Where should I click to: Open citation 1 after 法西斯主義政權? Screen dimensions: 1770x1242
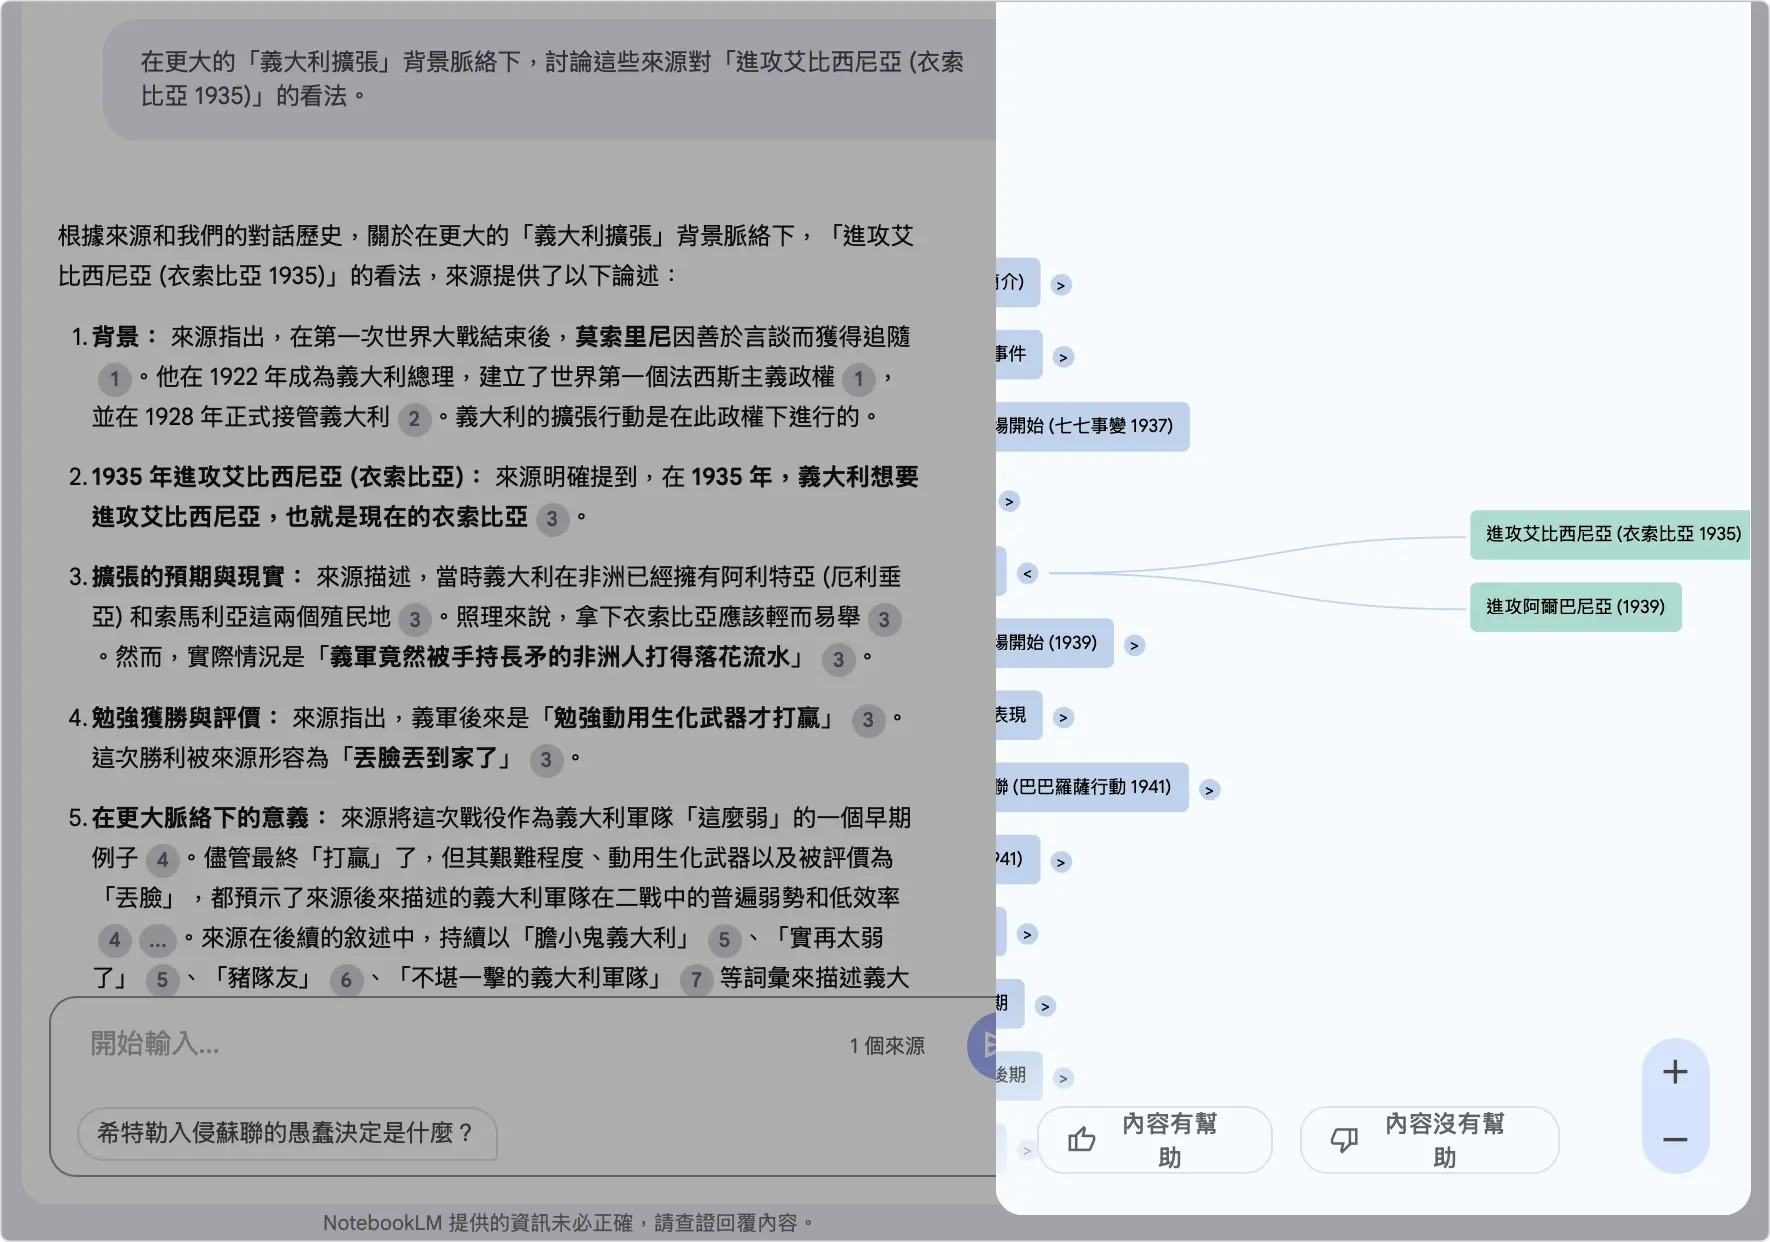pyautogui.click(x=858, y=379)
